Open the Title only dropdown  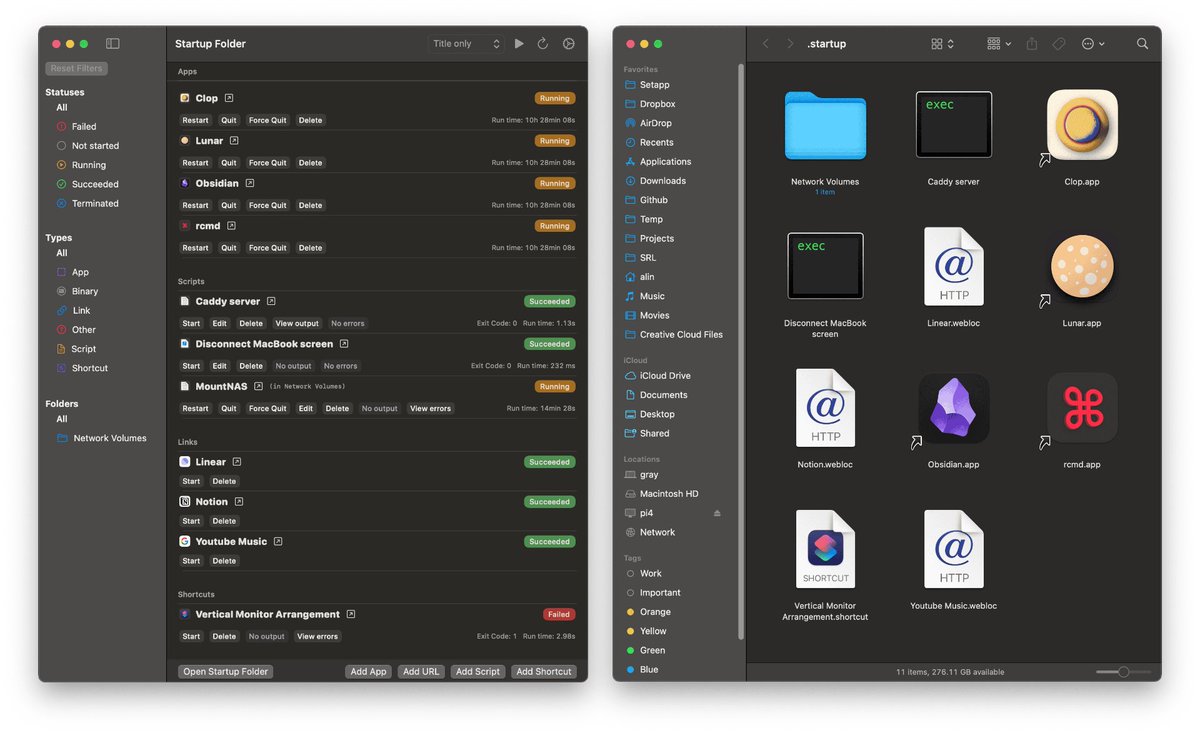click(x=466, y=44)
